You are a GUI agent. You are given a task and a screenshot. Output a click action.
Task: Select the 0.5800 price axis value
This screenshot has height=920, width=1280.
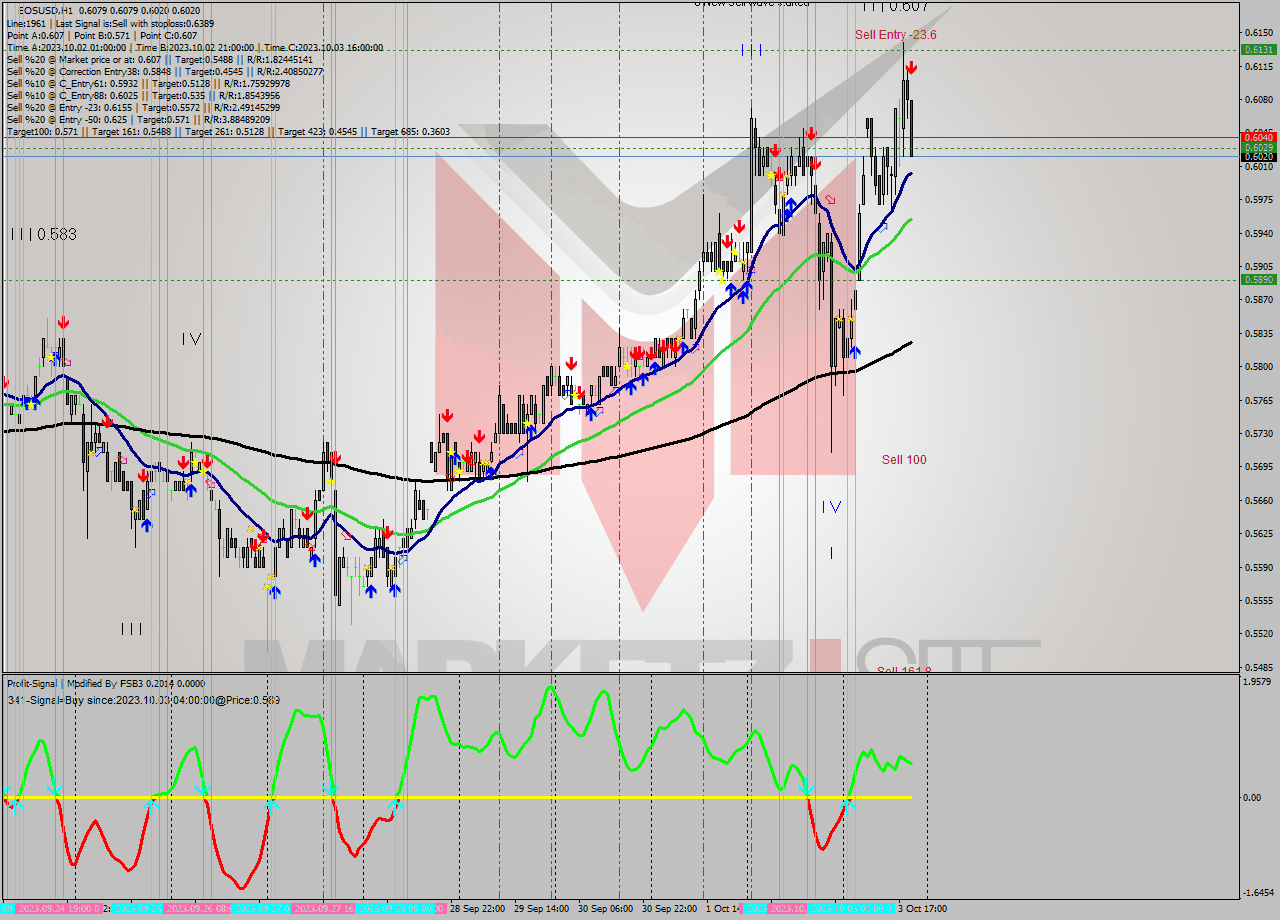point(1258,367)
